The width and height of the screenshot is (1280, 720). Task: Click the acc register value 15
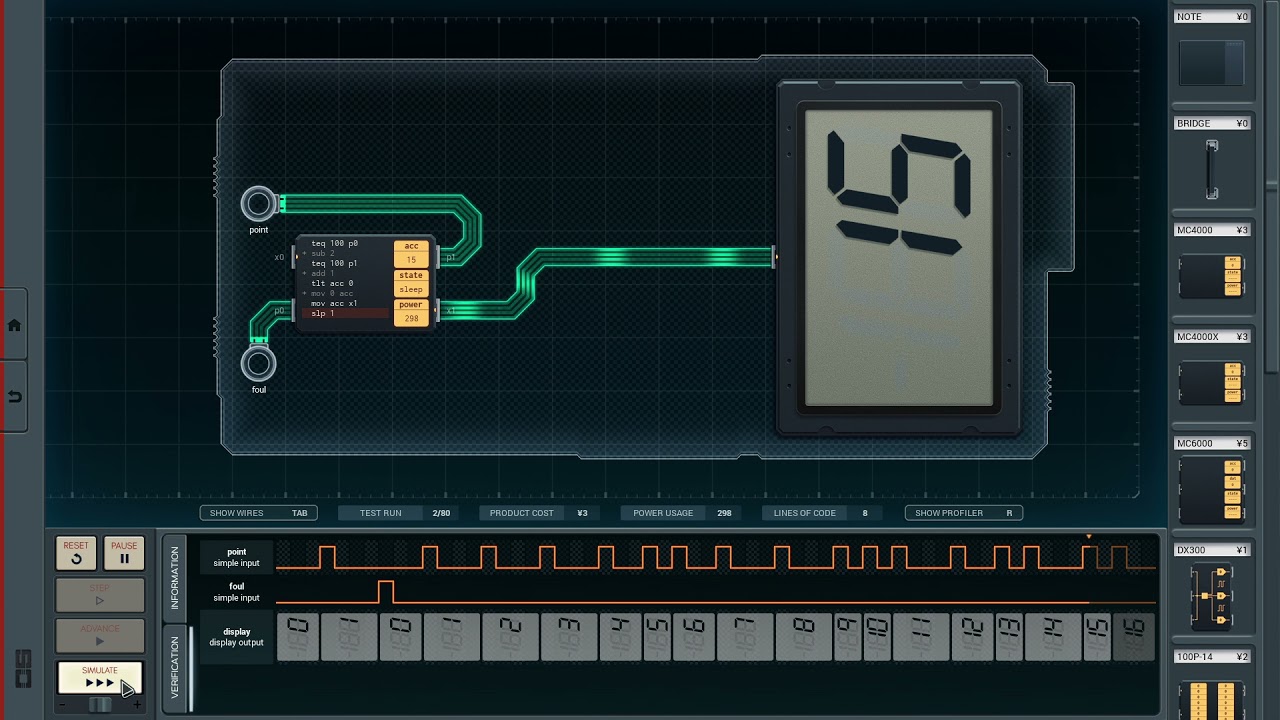(x=411, y=260)
